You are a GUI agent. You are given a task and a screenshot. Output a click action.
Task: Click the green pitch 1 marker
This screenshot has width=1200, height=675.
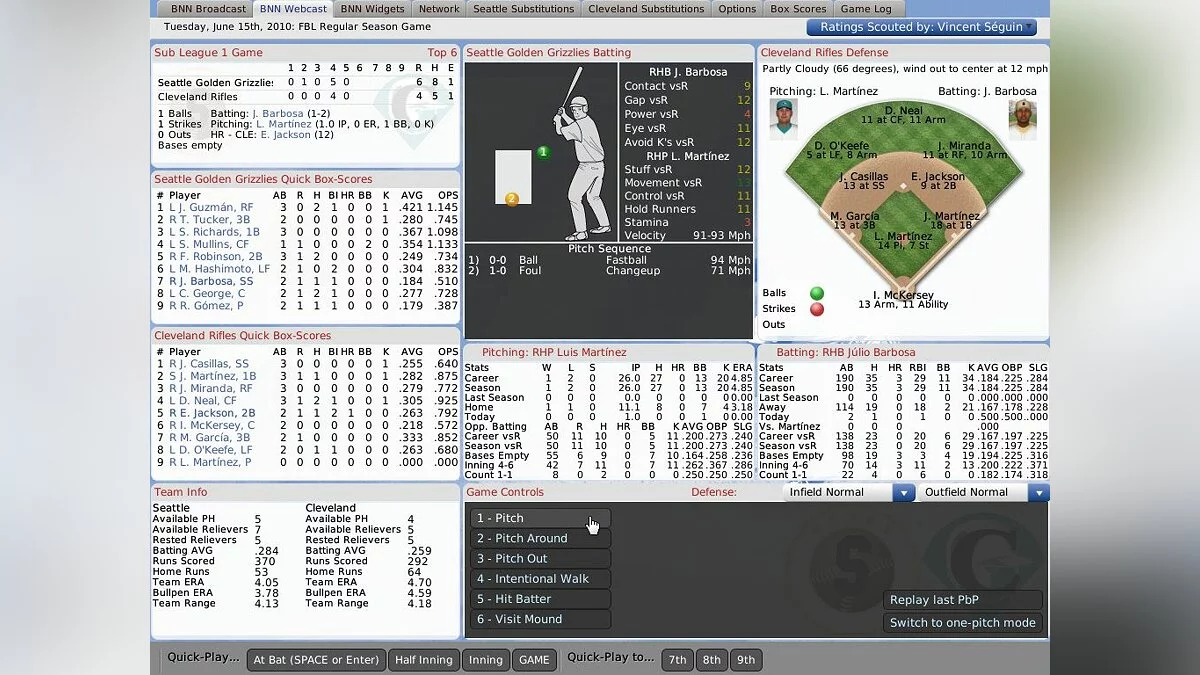click(x=543, y=152)
